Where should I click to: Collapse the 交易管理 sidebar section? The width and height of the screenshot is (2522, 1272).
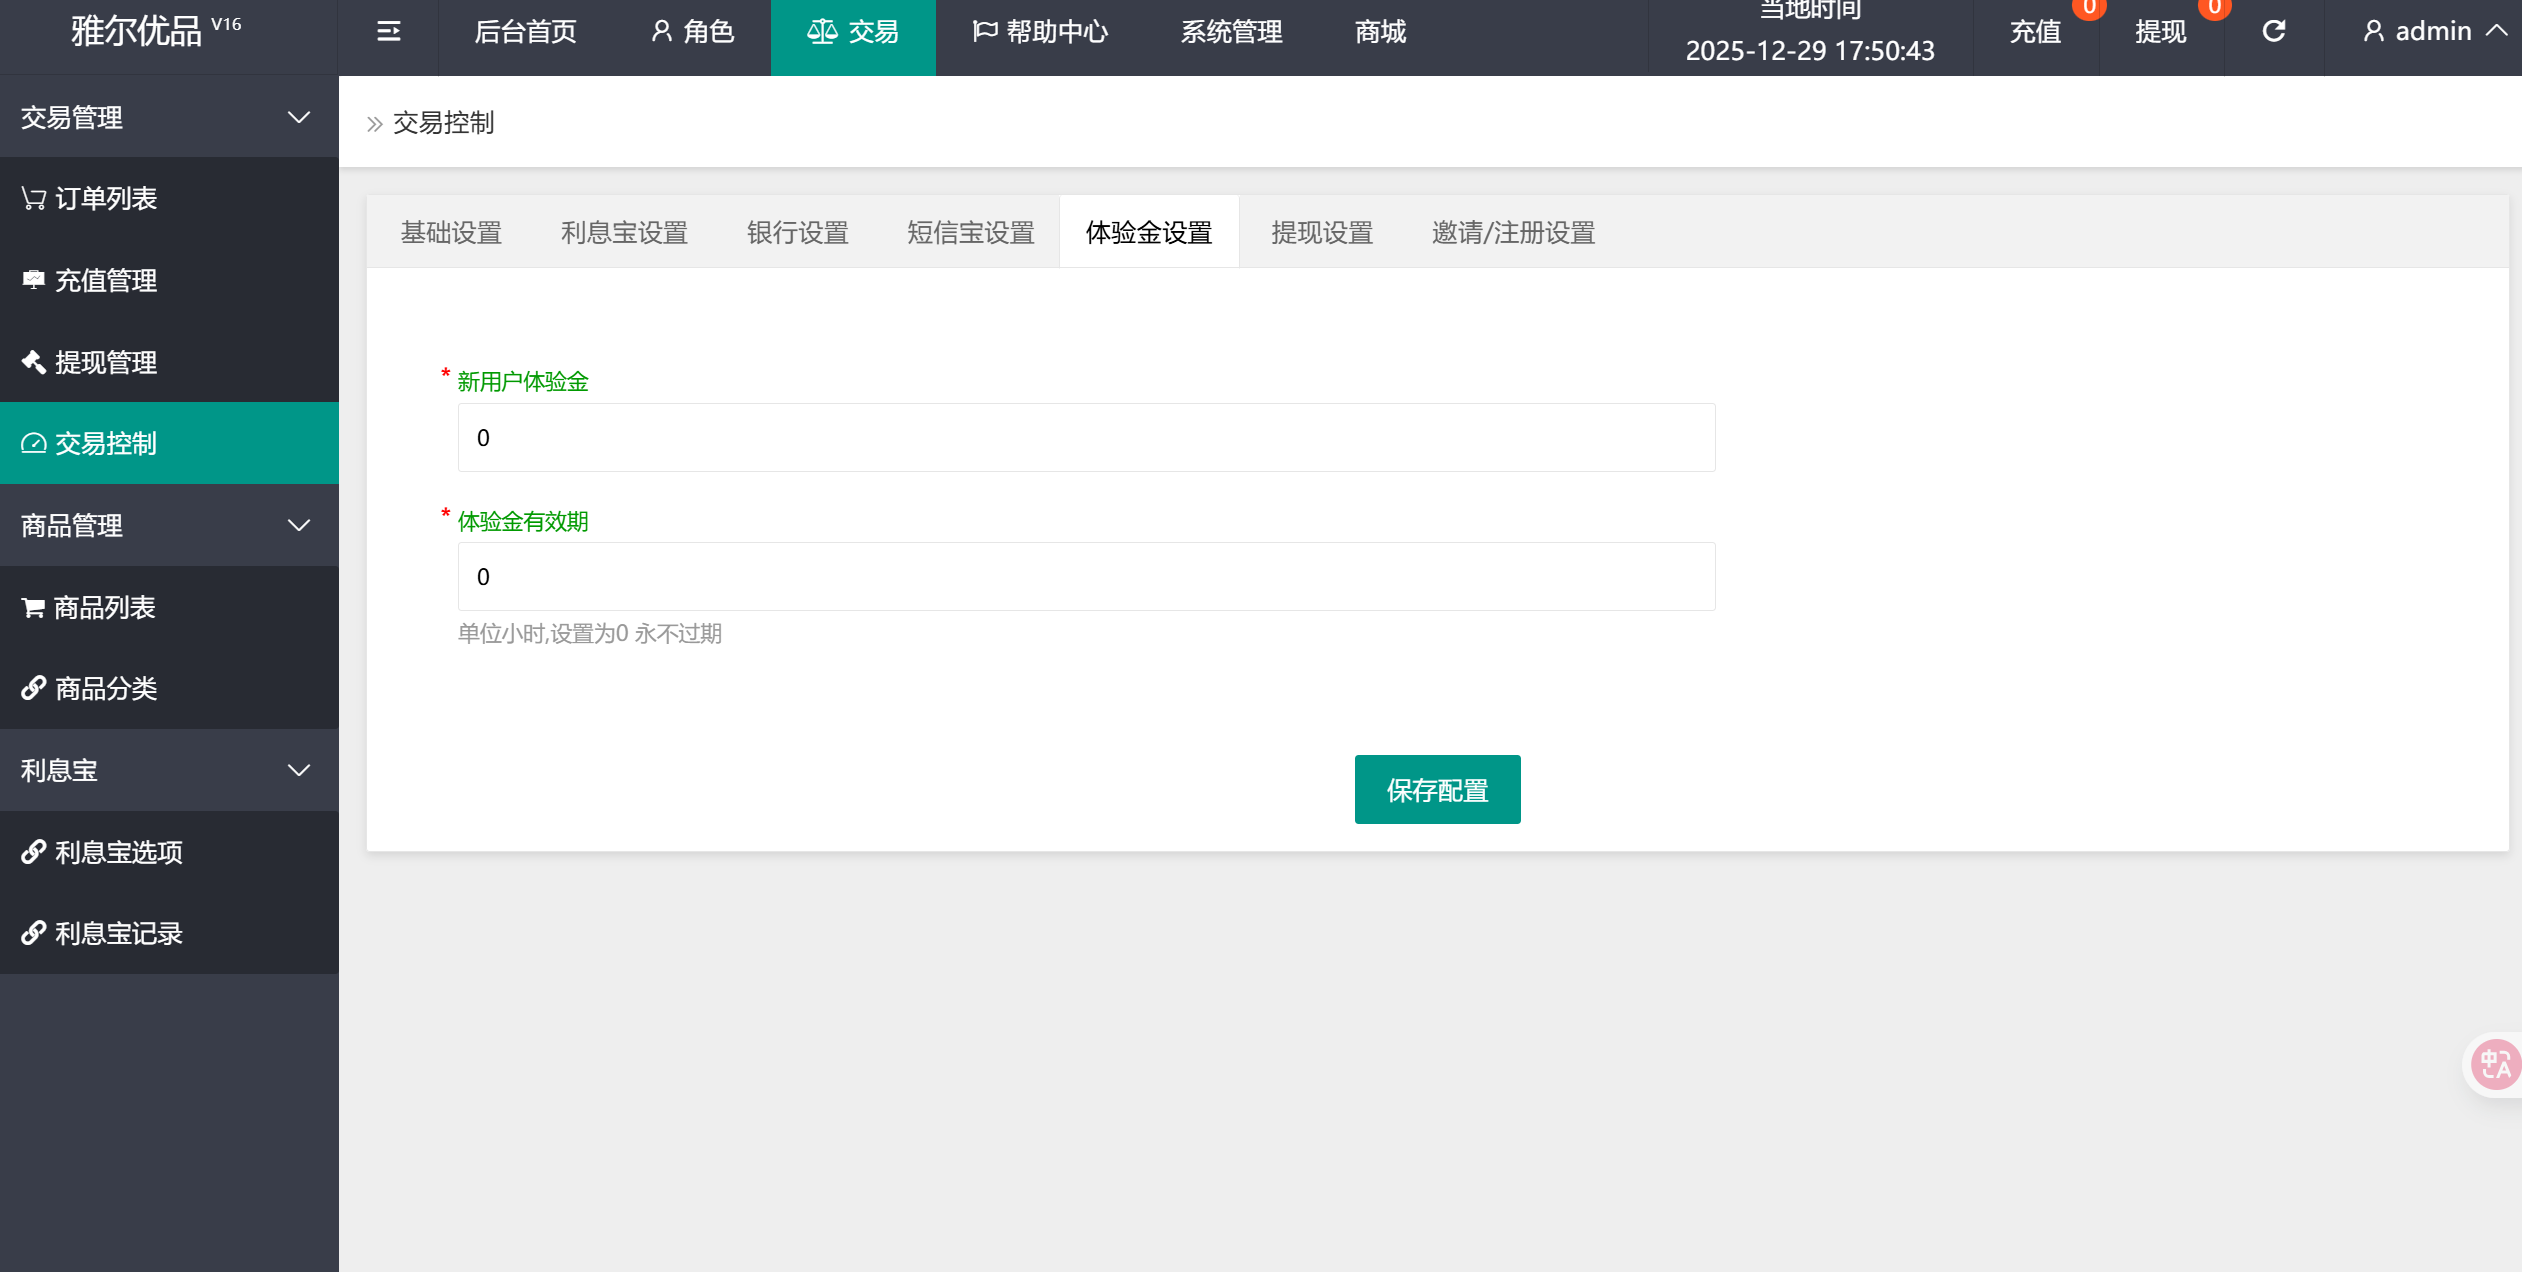pyautogui.click(x=168, y=117)
